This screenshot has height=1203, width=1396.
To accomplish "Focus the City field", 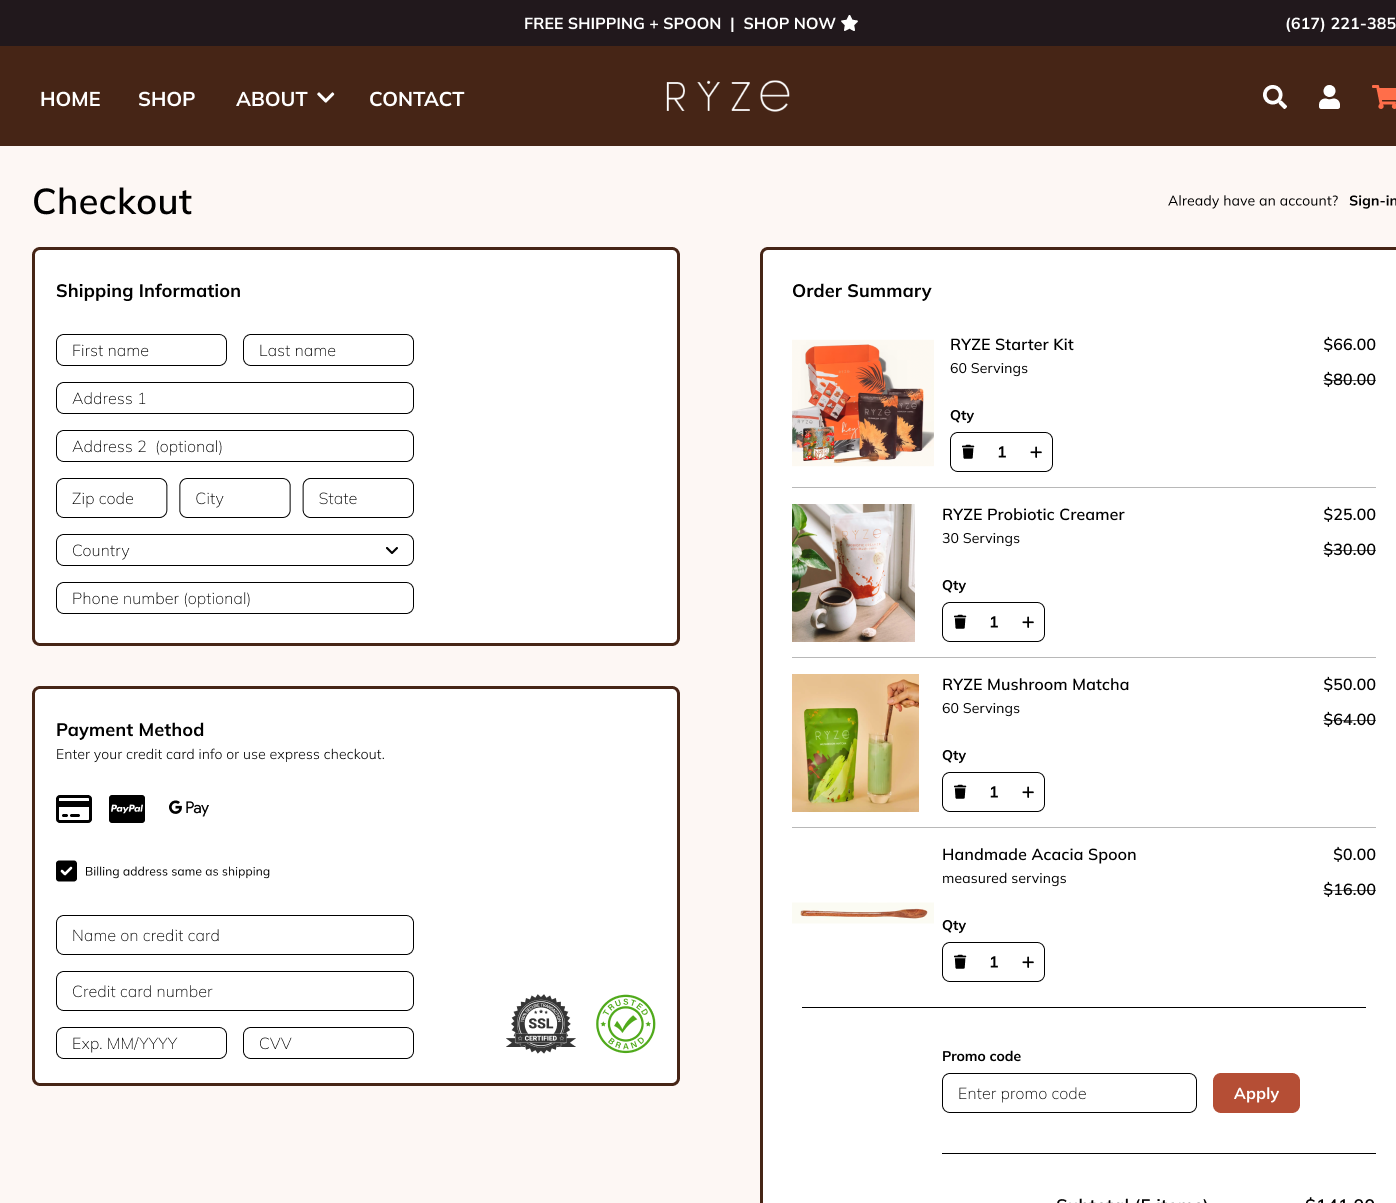I will click(x=235, y=498).
